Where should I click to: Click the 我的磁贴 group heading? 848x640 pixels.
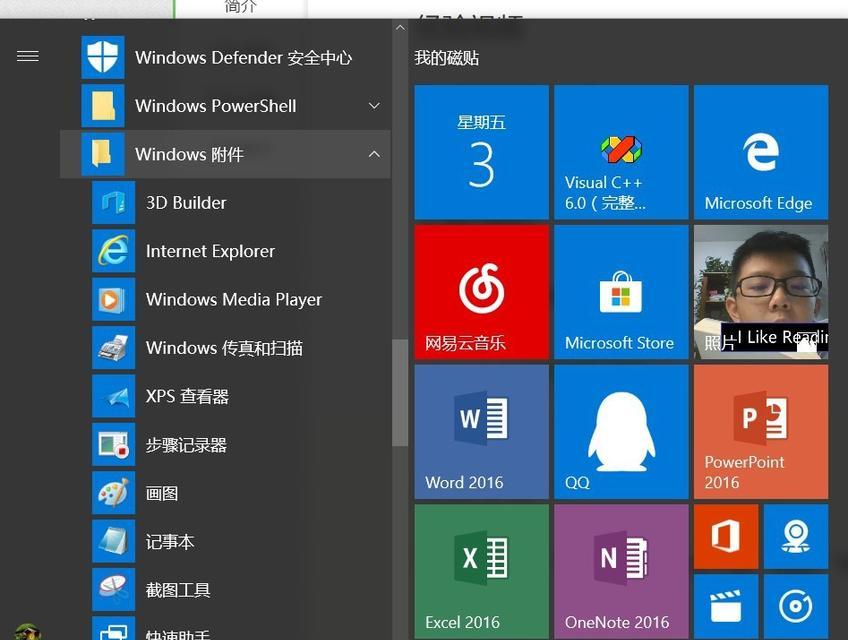tap(447, 58)
